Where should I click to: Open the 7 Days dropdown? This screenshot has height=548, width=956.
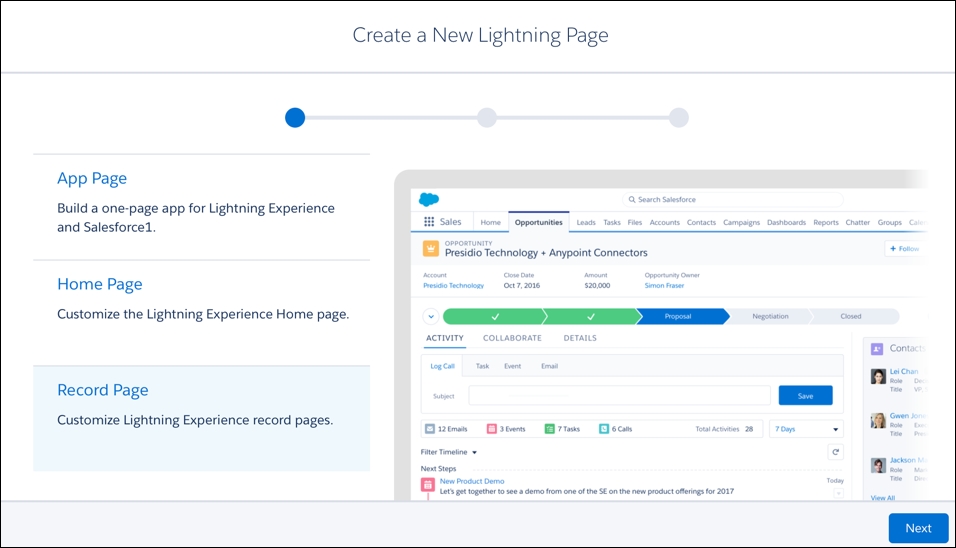coord(806,429)
